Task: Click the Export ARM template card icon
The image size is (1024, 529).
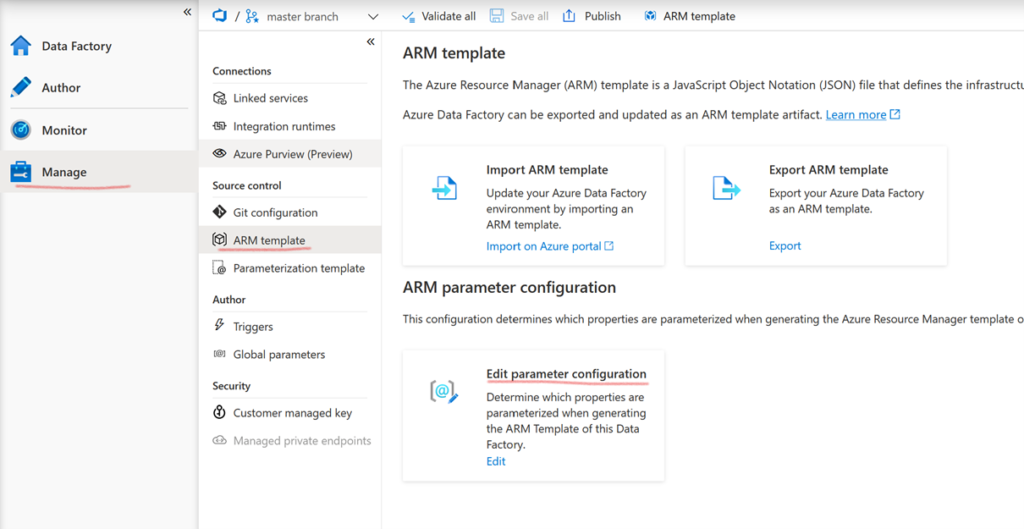Action: [727, 188]
